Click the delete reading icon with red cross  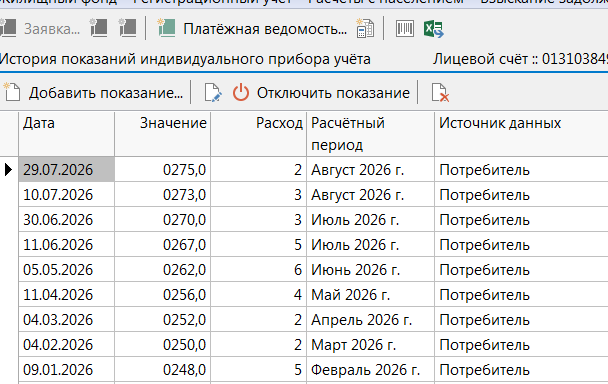(x=440, y=93)
